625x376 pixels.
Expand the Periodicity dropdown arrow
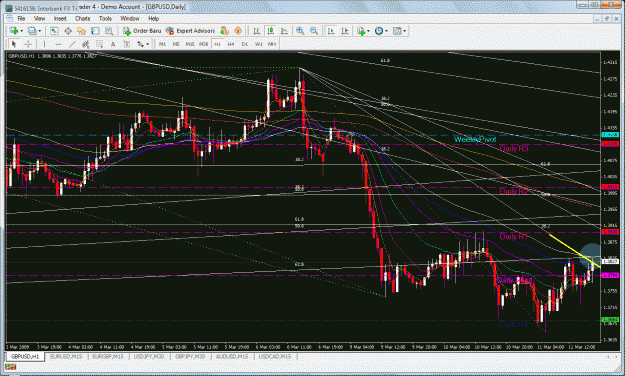[386, 31]
